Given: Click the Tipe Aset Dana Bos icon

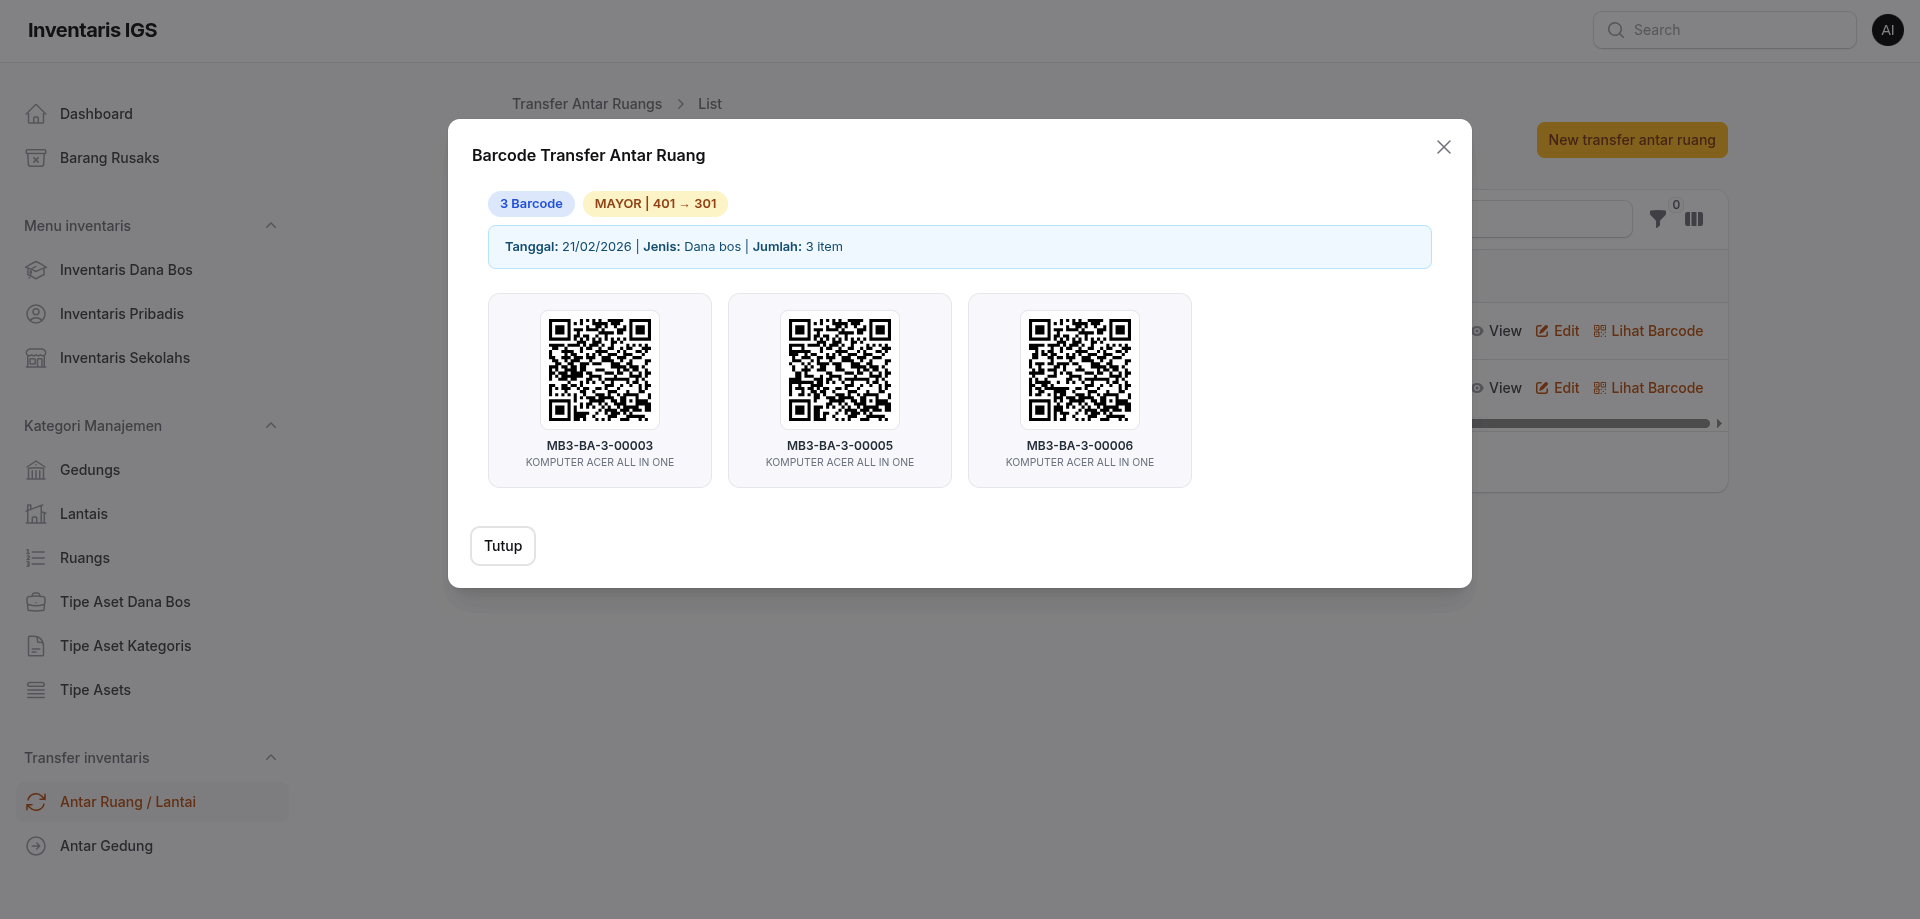Looking at the screenshot, I should click(x=36, y=602).
